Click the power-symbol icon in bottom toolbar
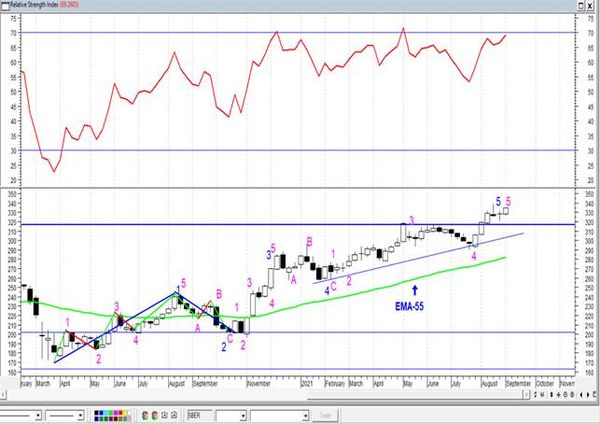Screen dimensions: 600x424 pyautogui.click(x=165, y=415)
